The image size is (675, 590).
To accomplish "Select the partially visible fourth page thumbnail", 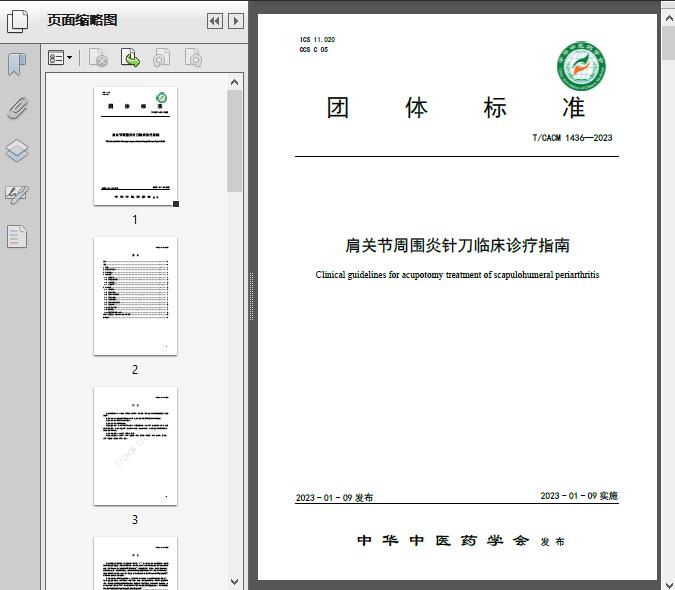I will 135,563.
